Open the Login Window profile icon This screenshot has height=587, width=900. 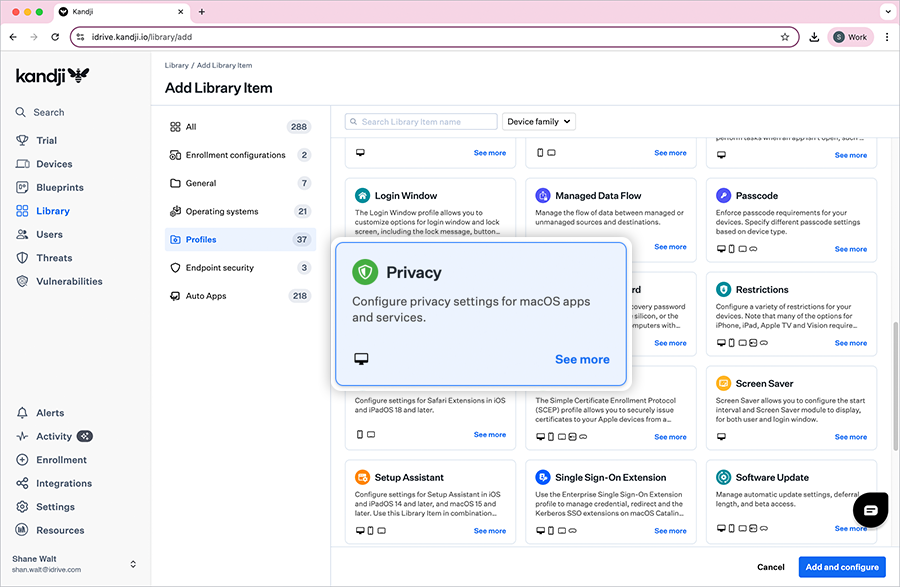363,196
